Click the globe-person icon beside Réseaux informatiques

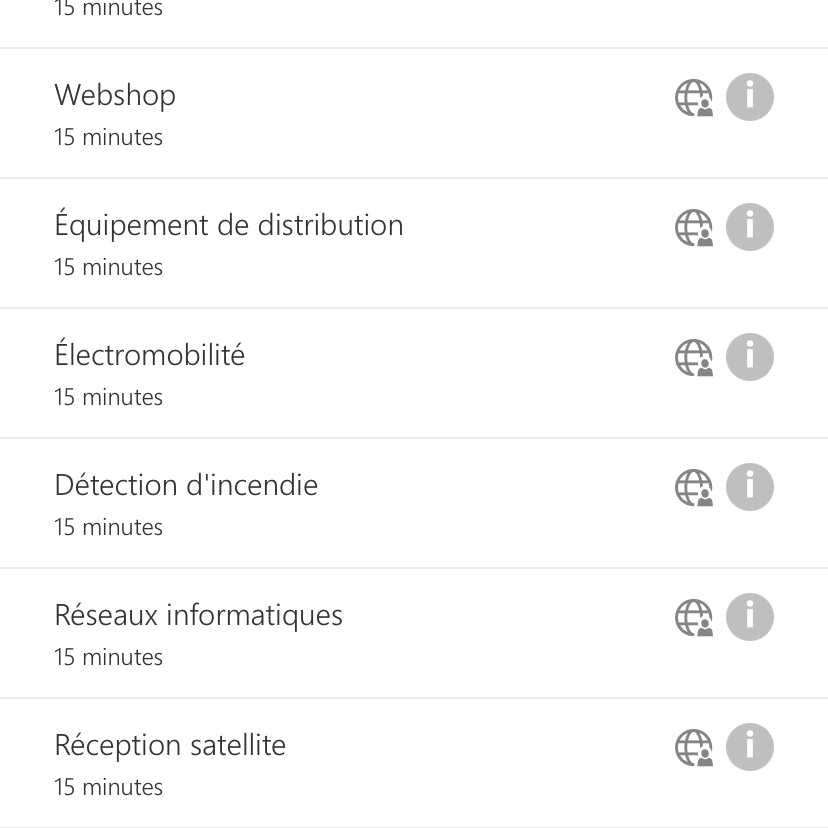click(694, 618)
